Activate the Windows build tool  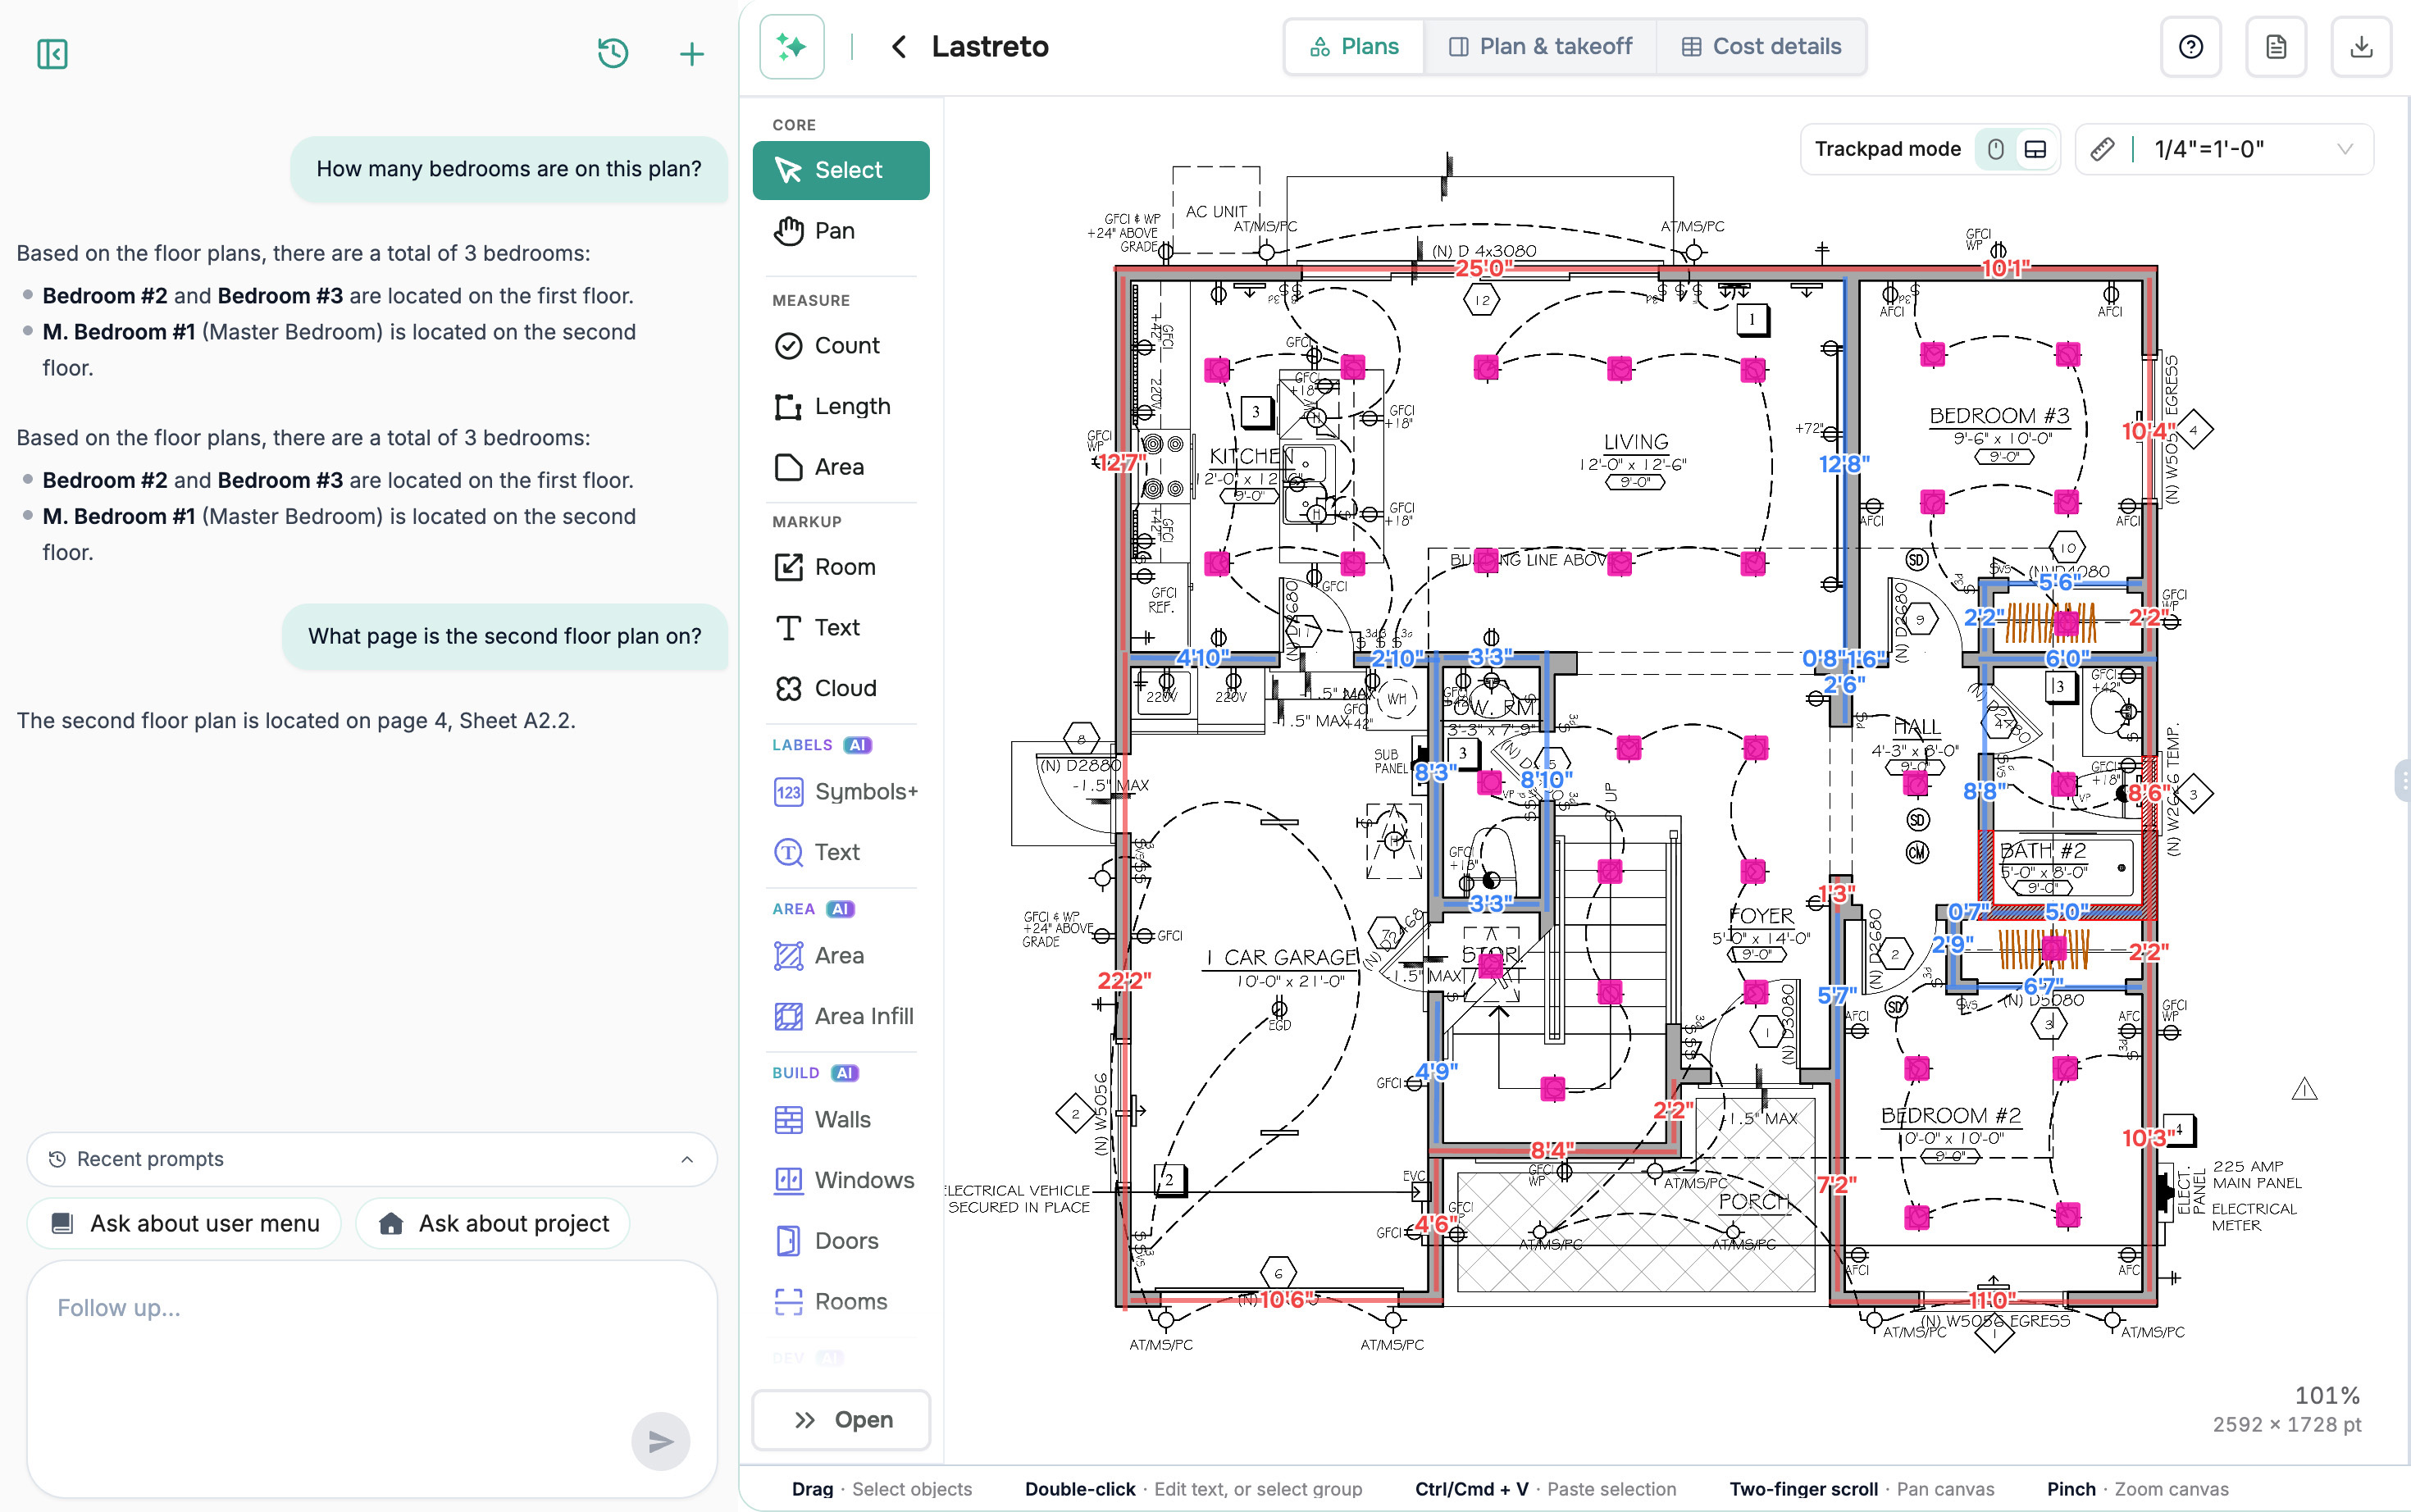tap(841, 1180)
